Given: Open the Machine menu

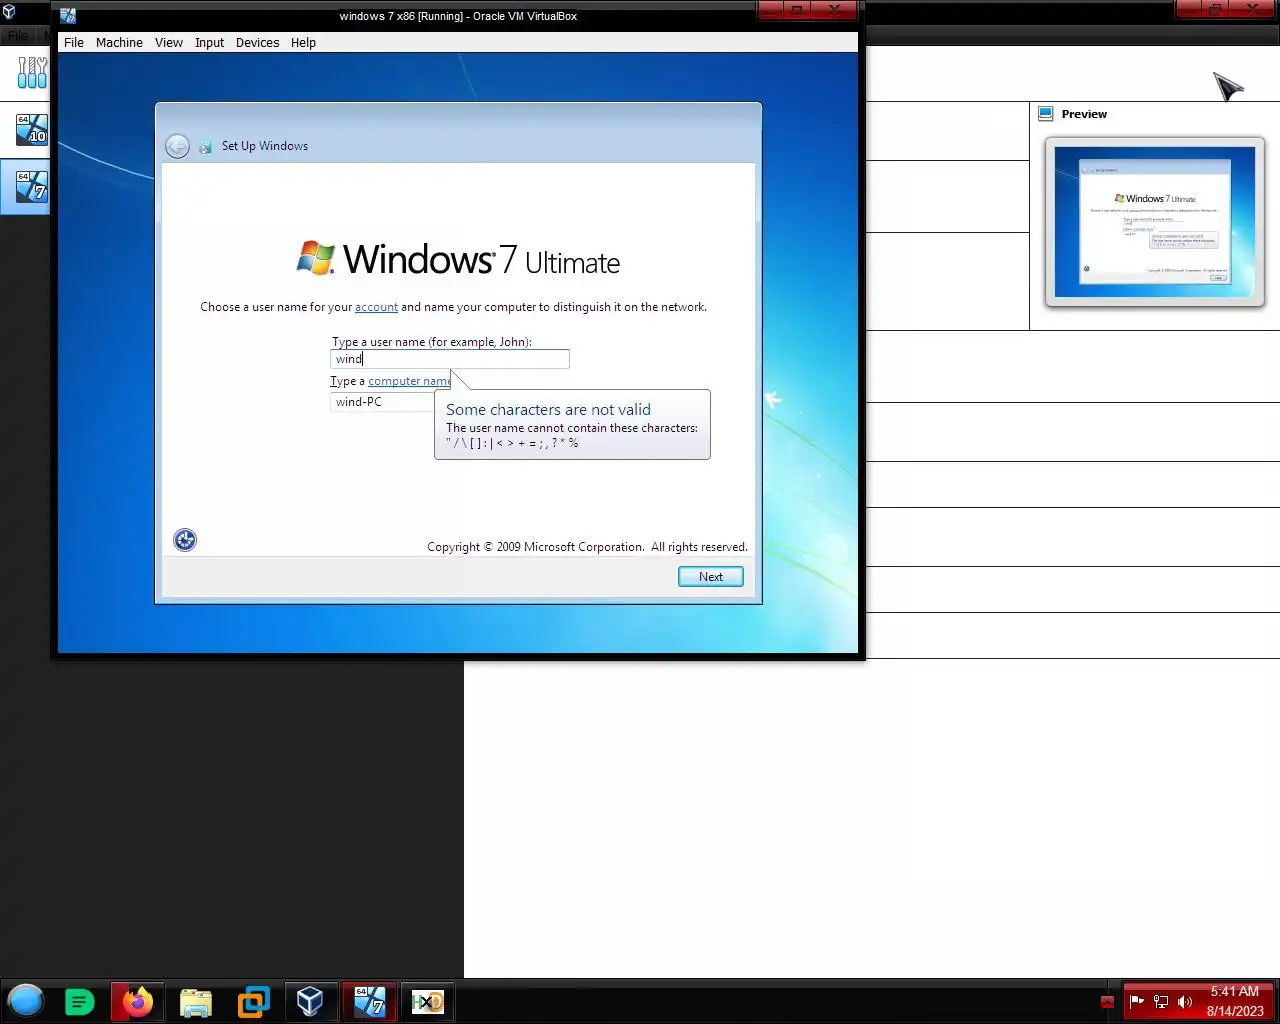Looking at the screenshot, I should click(x=119, y=43).
